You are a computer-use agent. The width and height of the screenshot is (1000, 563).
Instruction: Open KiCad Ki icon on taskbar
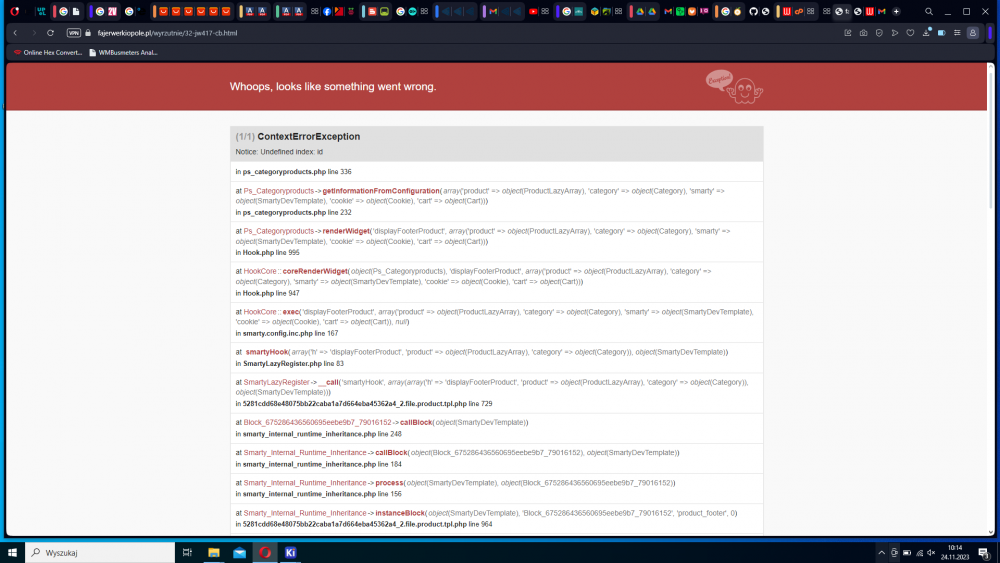[290, 553]
